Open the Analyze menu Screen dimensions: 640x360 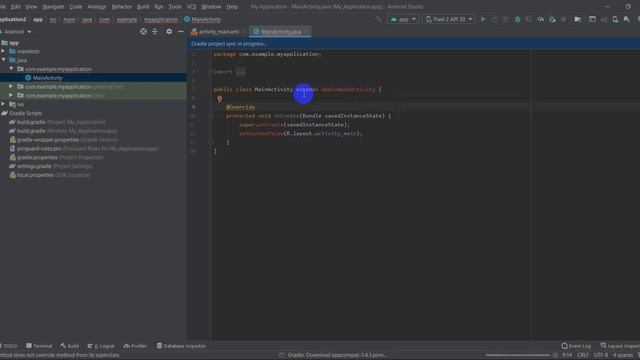[97, 7]
